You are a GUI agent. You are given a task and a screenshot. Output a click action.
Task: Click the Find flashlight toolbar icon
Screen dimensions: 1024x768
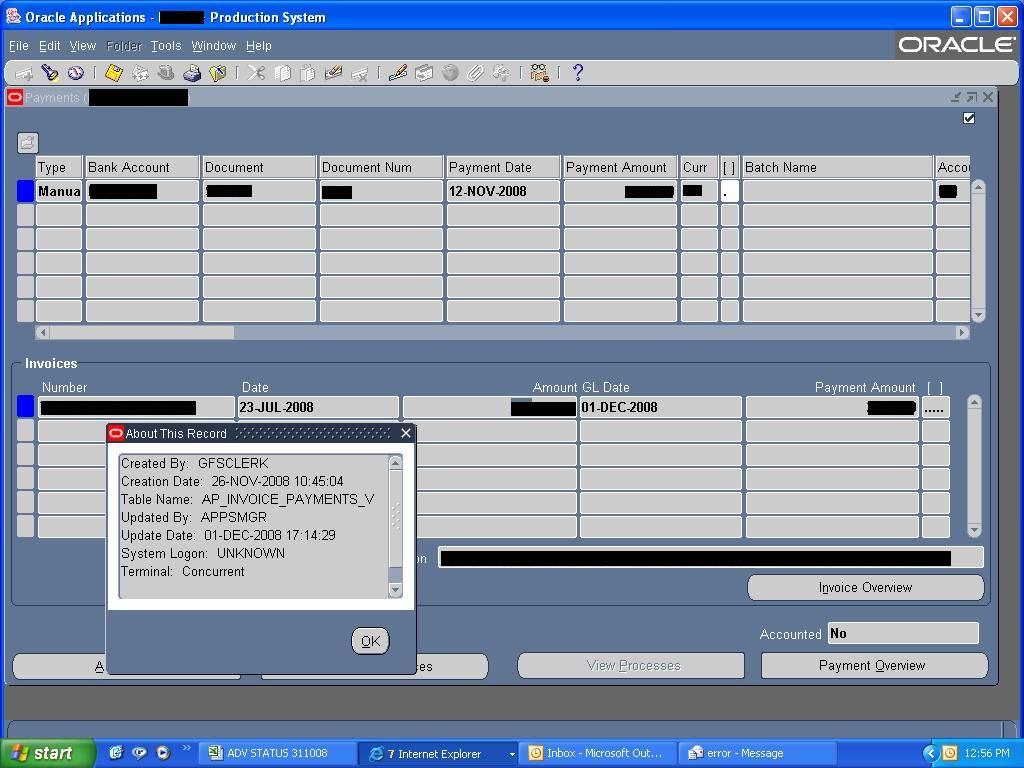49,73
